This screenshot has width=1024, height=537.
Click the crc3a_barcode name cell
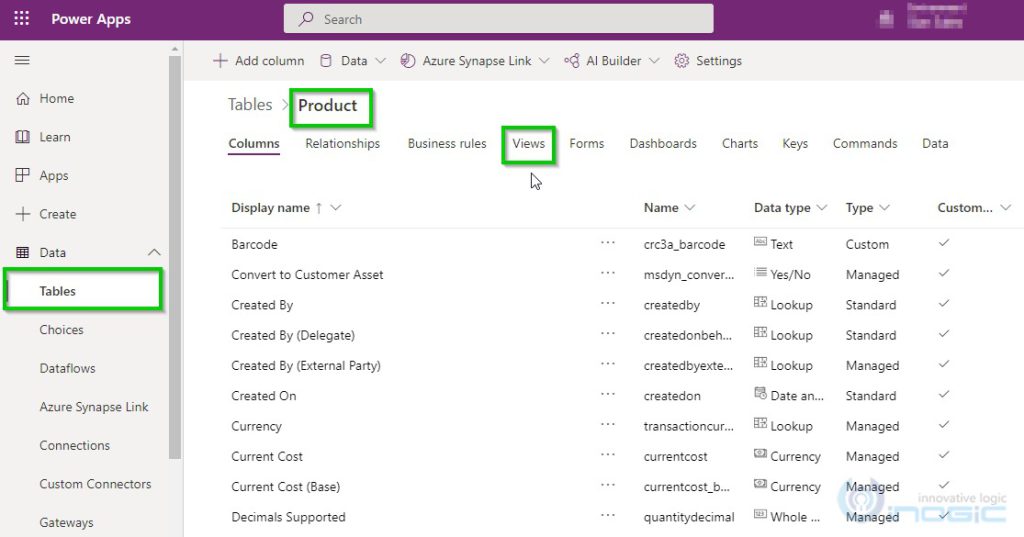coord(684,244)
